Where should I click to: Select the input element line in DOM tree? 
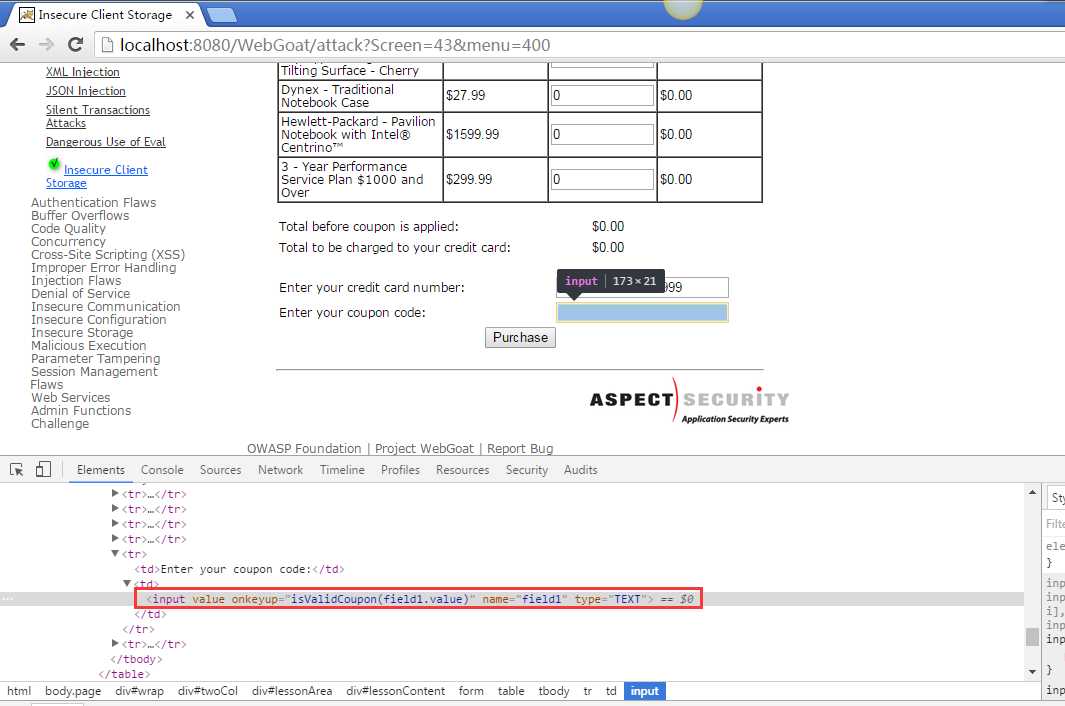tap(419, 599)
